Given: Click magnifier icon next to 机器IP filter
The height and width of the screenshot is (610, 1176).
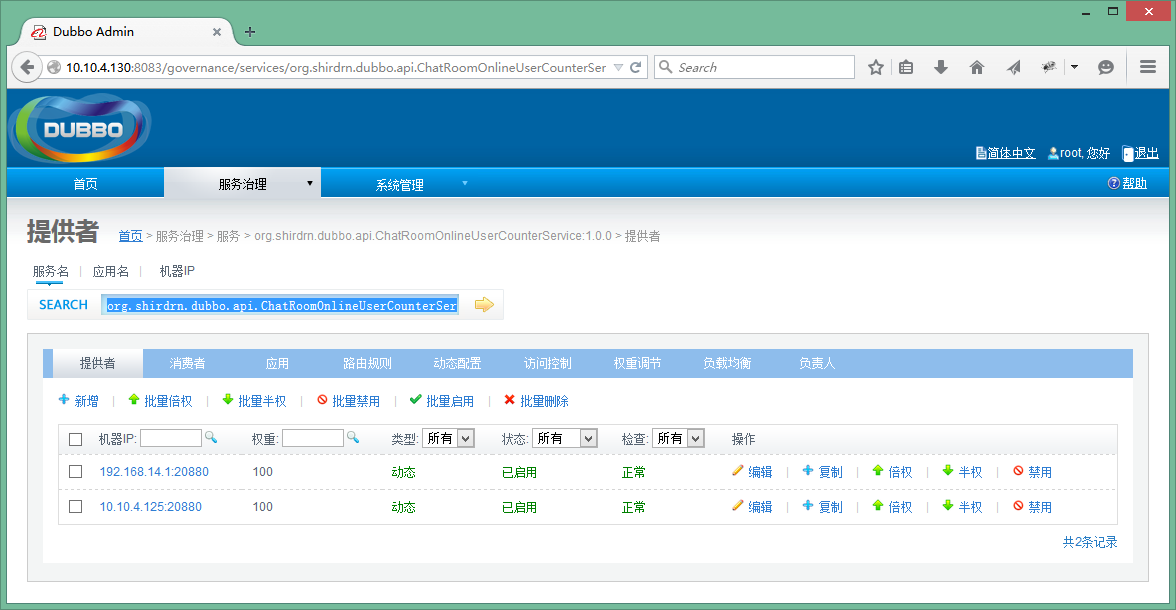Looking at the screenshot, I should [211, 438].
